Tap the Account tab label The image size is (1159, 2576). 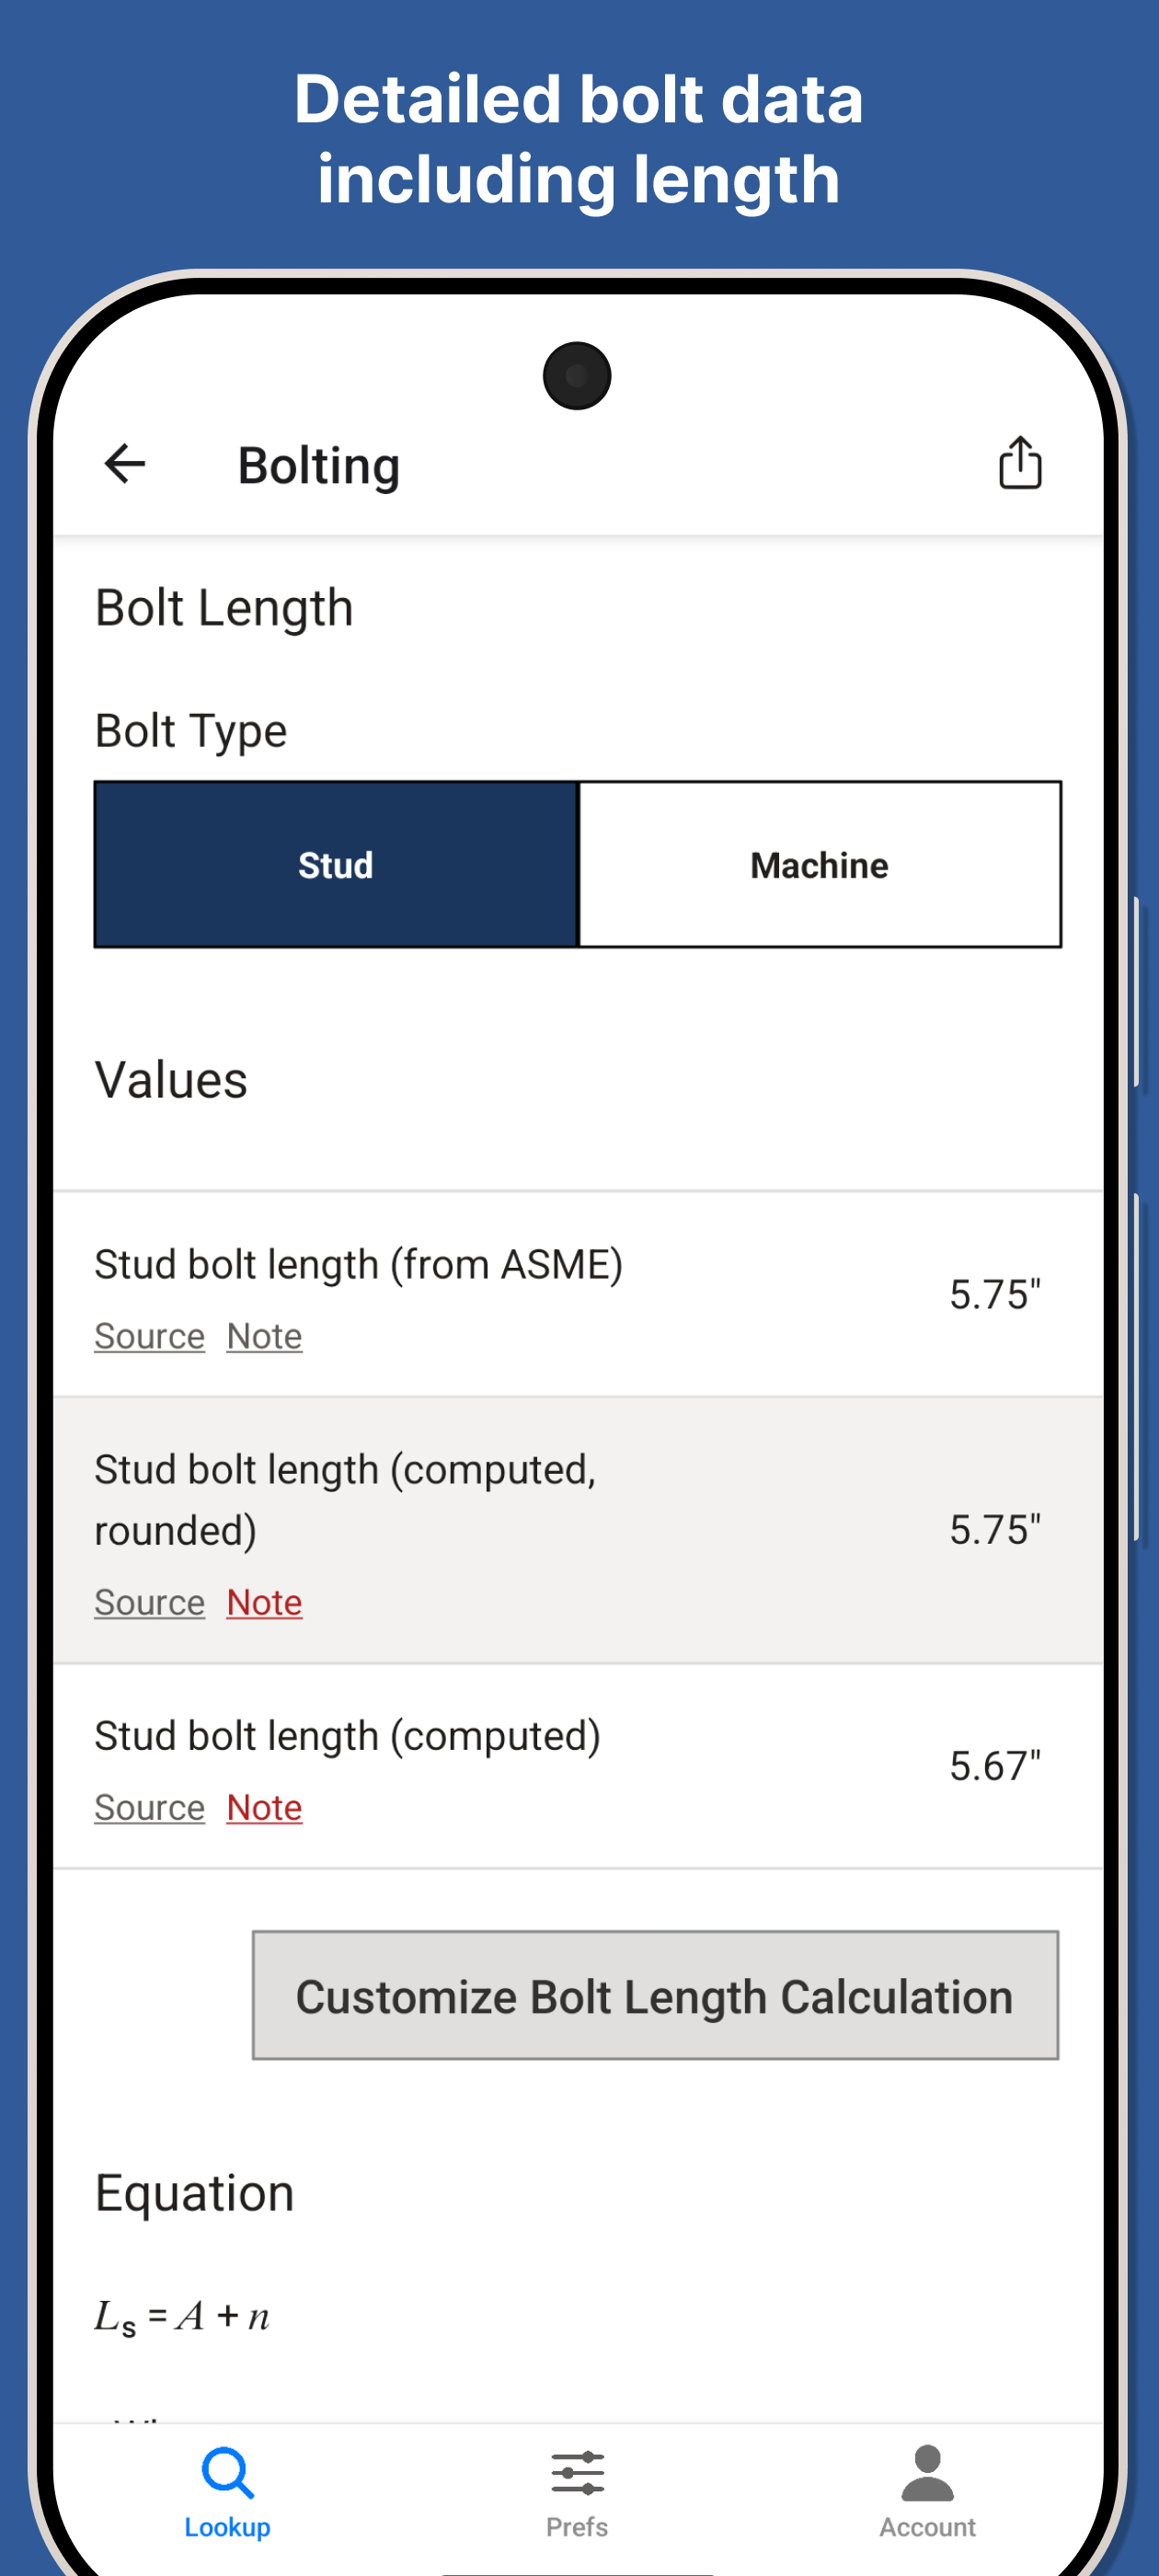[927, 2527]
